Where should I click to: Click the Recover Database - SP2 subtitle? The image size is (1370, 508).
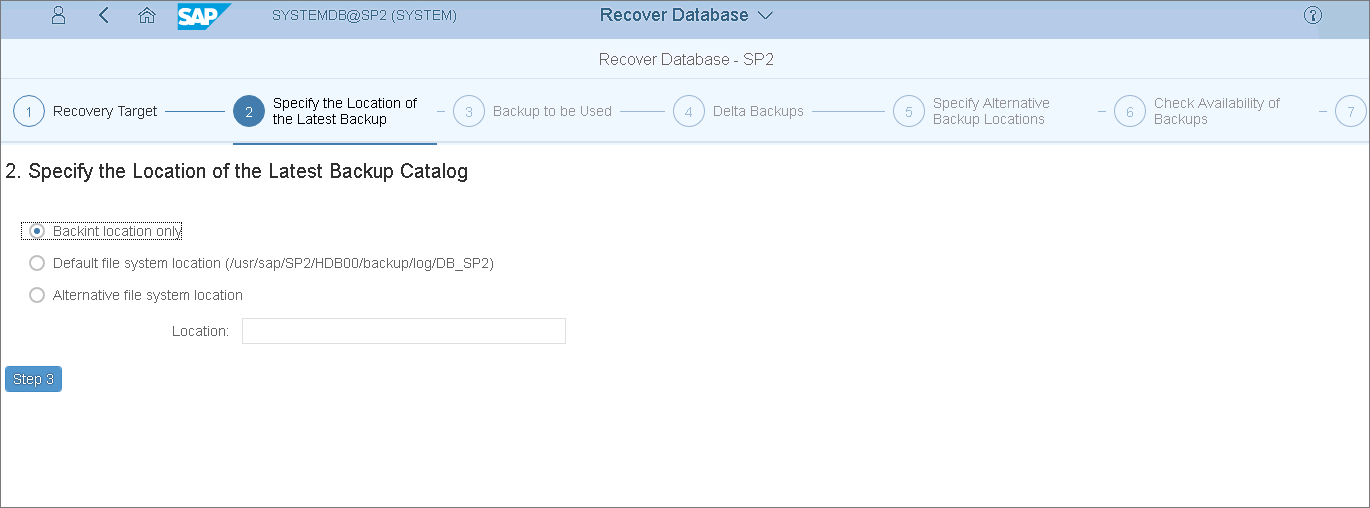[x=686, y=59]
